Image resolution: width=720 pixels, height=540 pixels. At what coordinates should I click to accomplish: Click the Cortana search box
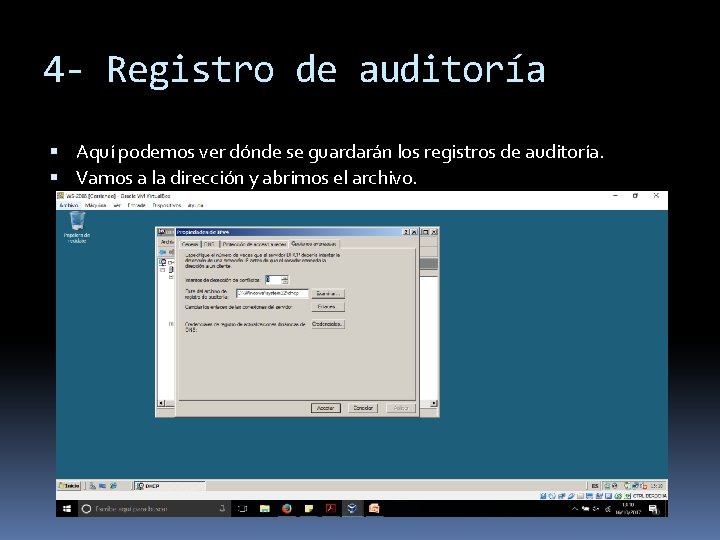(154, 509)
